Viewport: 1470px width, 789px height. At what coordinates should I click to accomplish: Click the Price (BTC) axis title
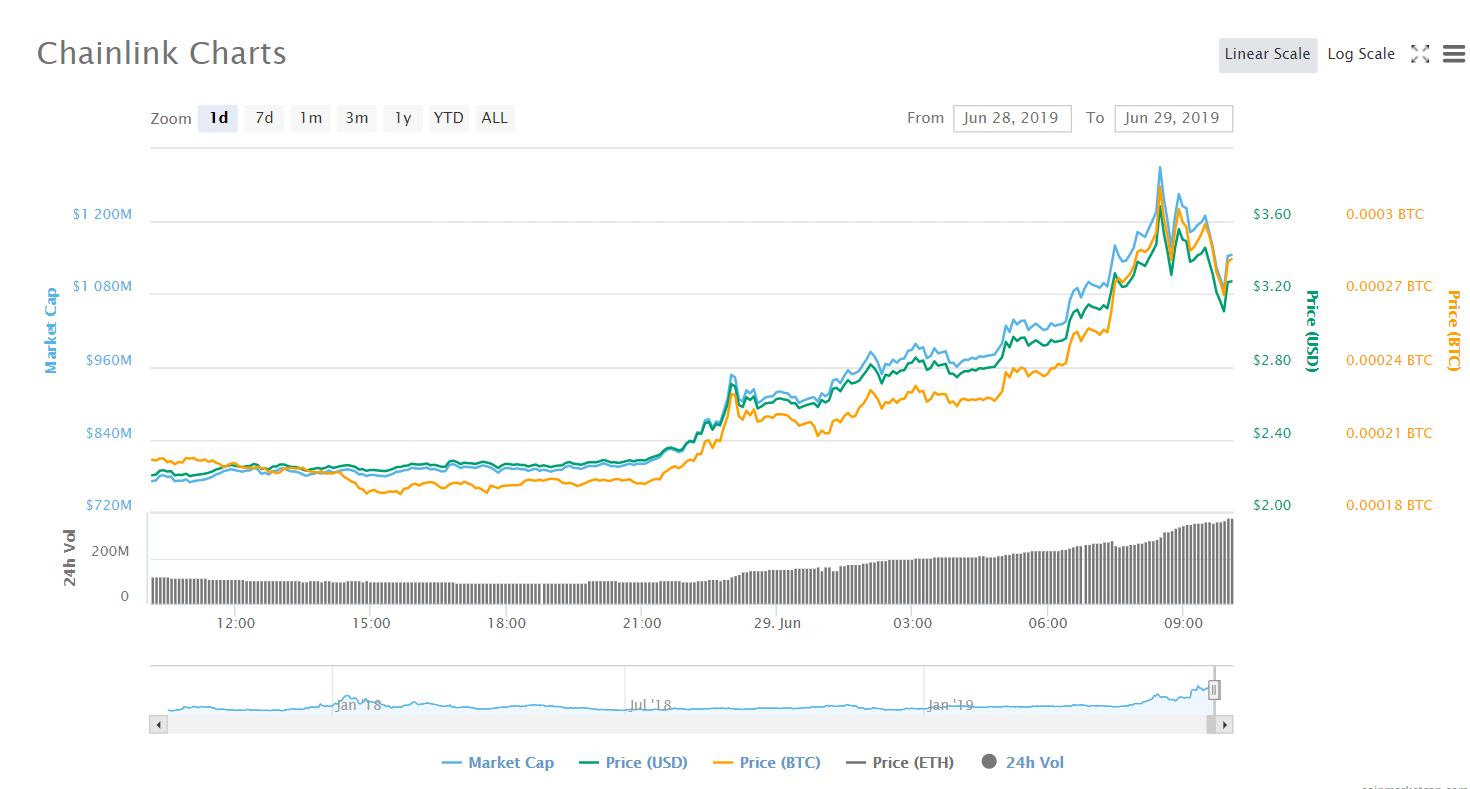[1453, 331]
